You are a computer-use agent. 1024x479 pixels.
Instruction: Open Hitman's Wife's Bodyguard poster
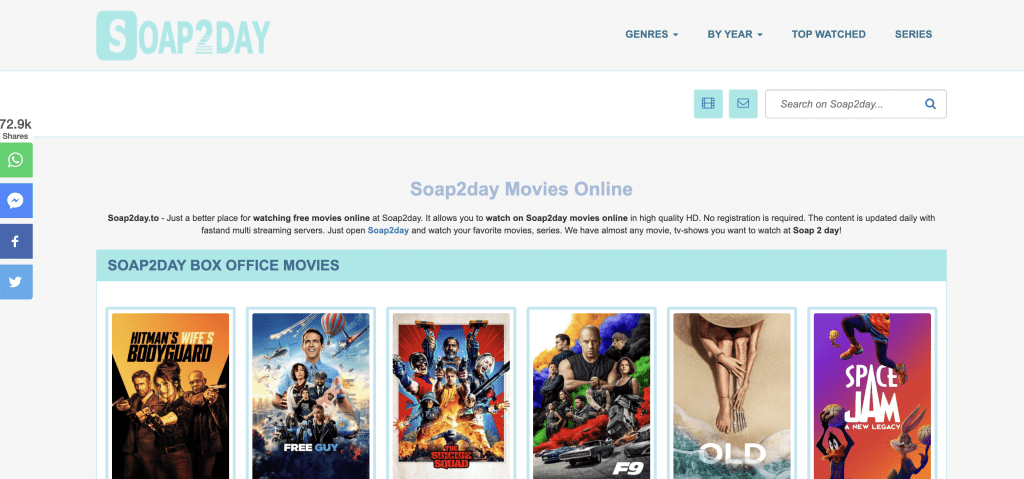click(170, 395)
